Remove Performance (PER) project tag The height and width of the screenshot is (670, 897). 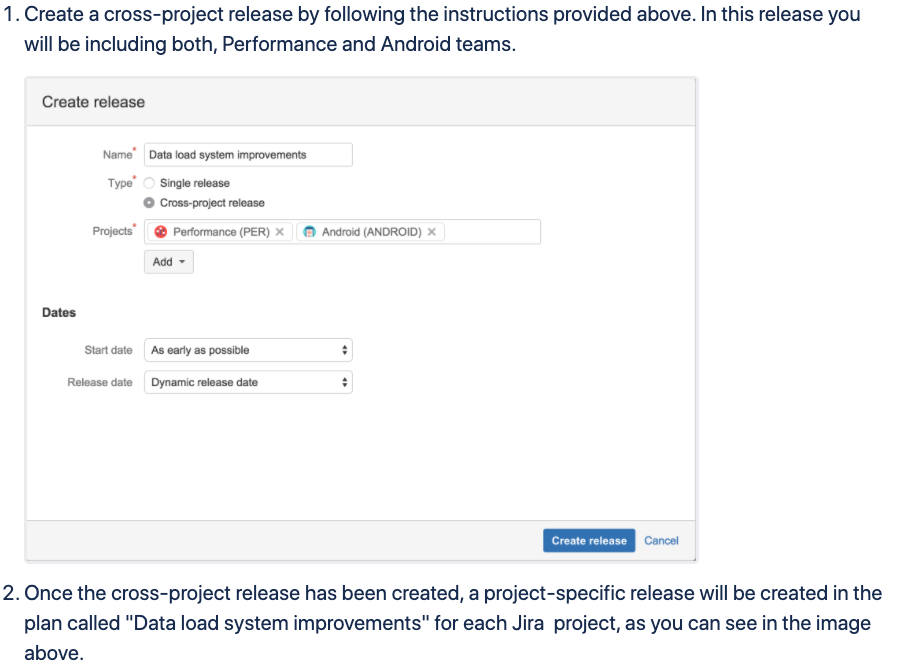(280, 232)
